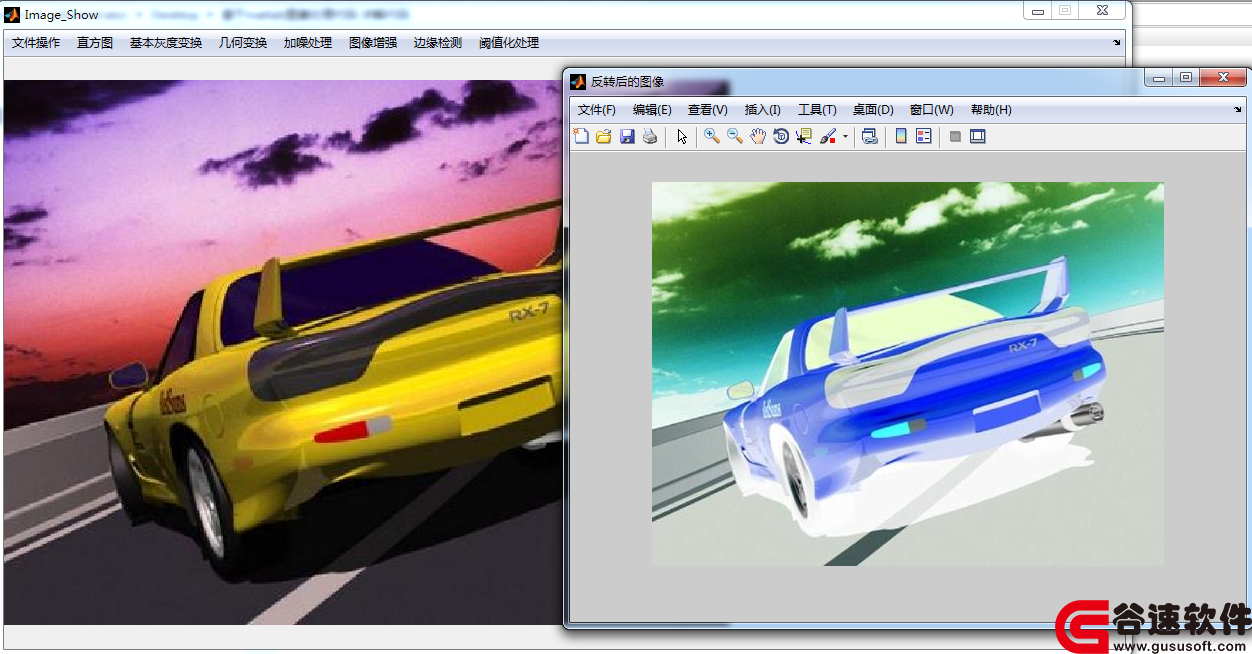
Task: Click the Link Plot icon
Action: pyautogui.click(x=870, y=136)
